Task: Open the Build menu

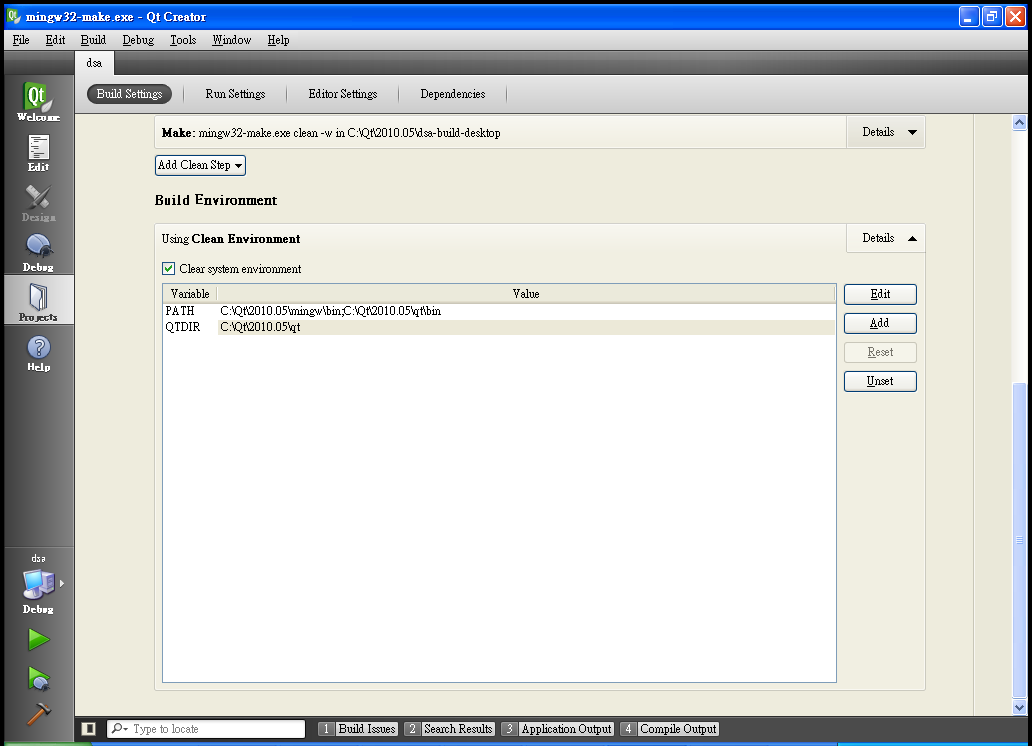Action: (93, 40)
